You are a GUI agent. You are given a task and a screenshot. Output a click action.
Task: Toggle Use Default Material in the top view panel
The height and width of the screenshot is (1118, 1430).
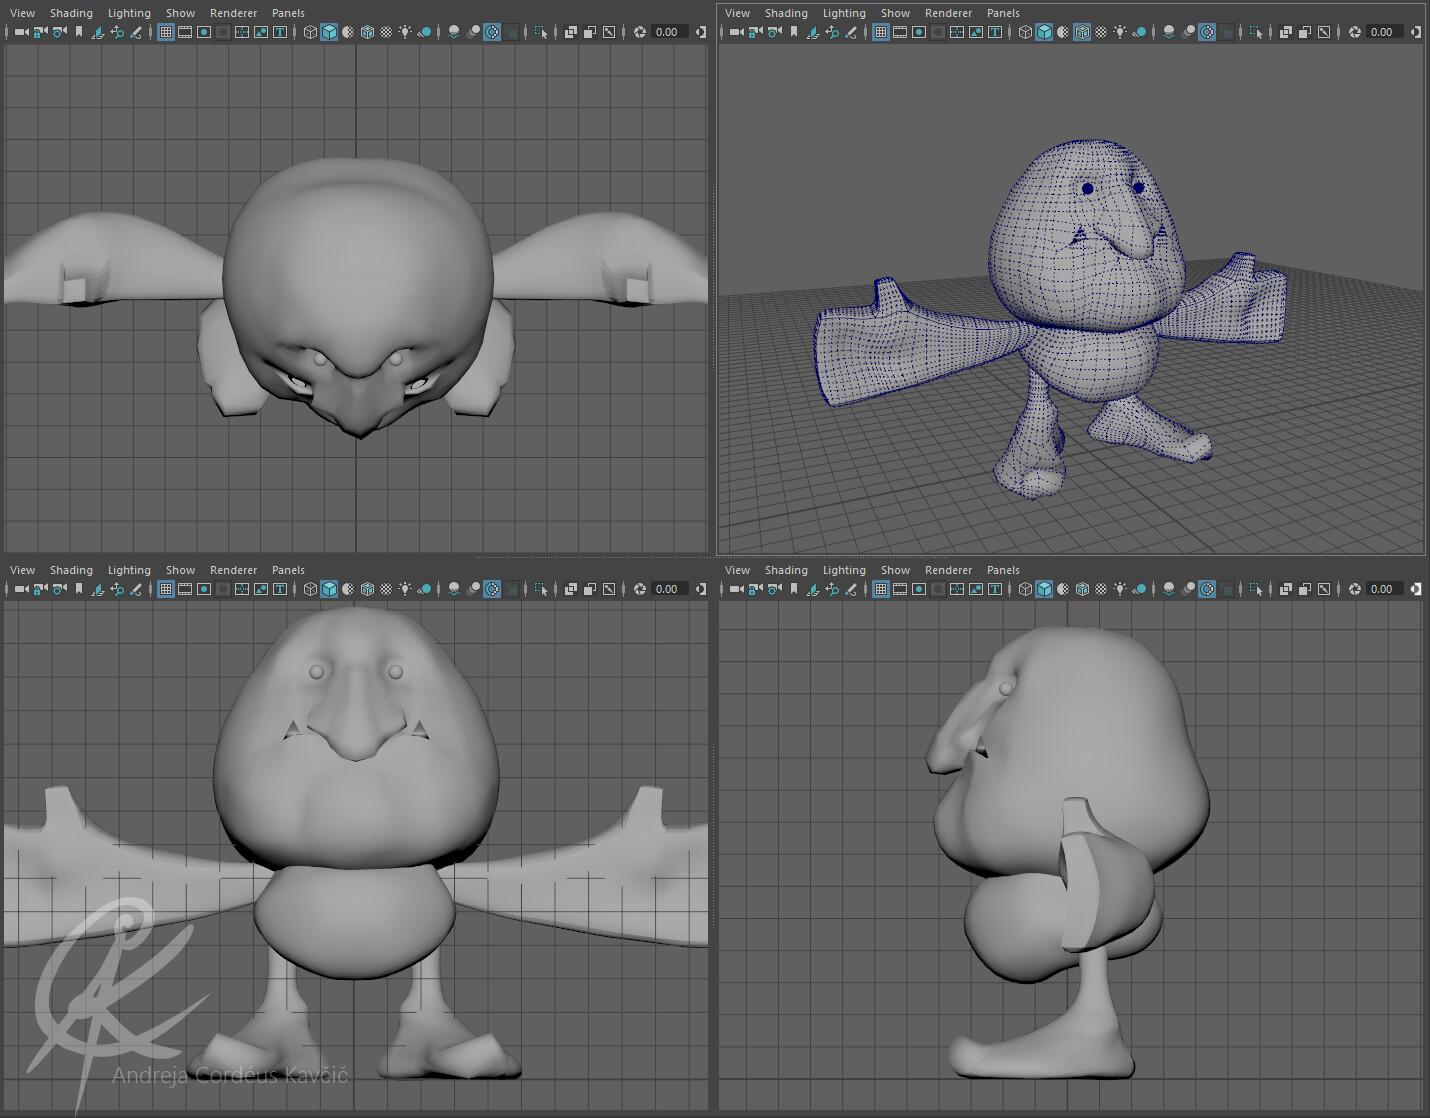(348, 32)
